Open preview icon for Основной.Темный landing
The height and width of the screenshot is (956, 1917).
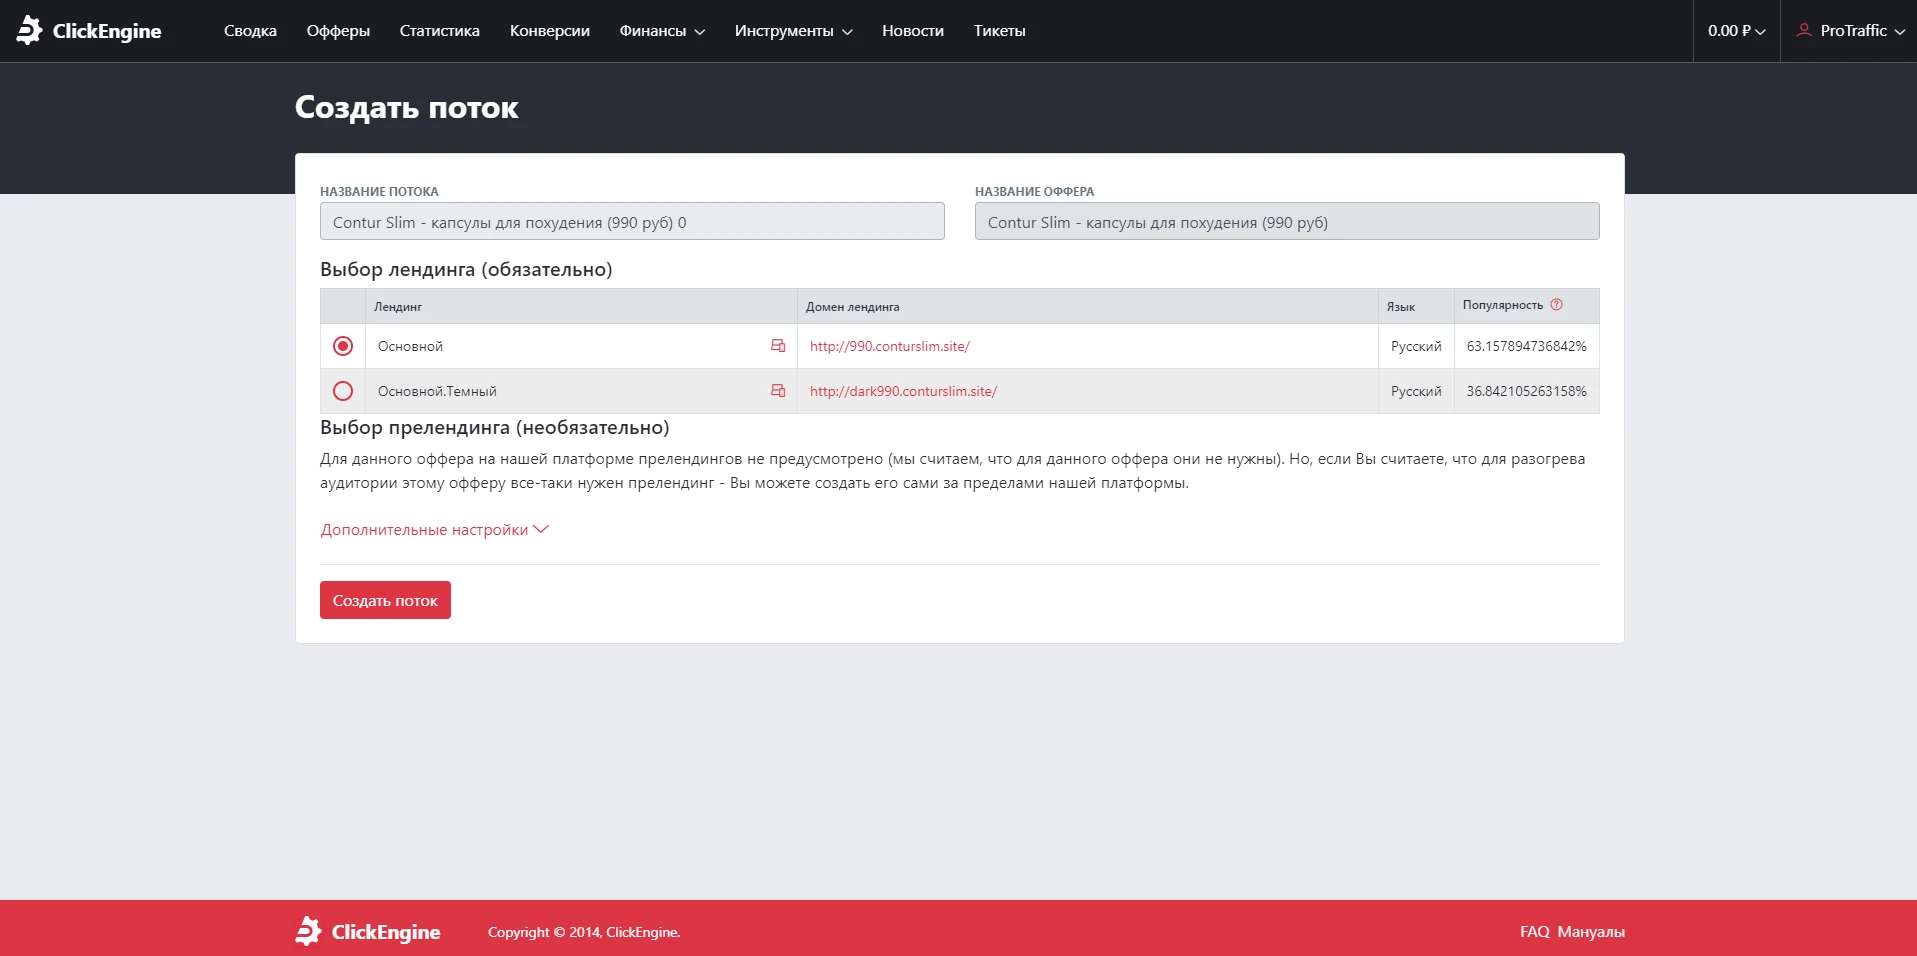[778, 391]
